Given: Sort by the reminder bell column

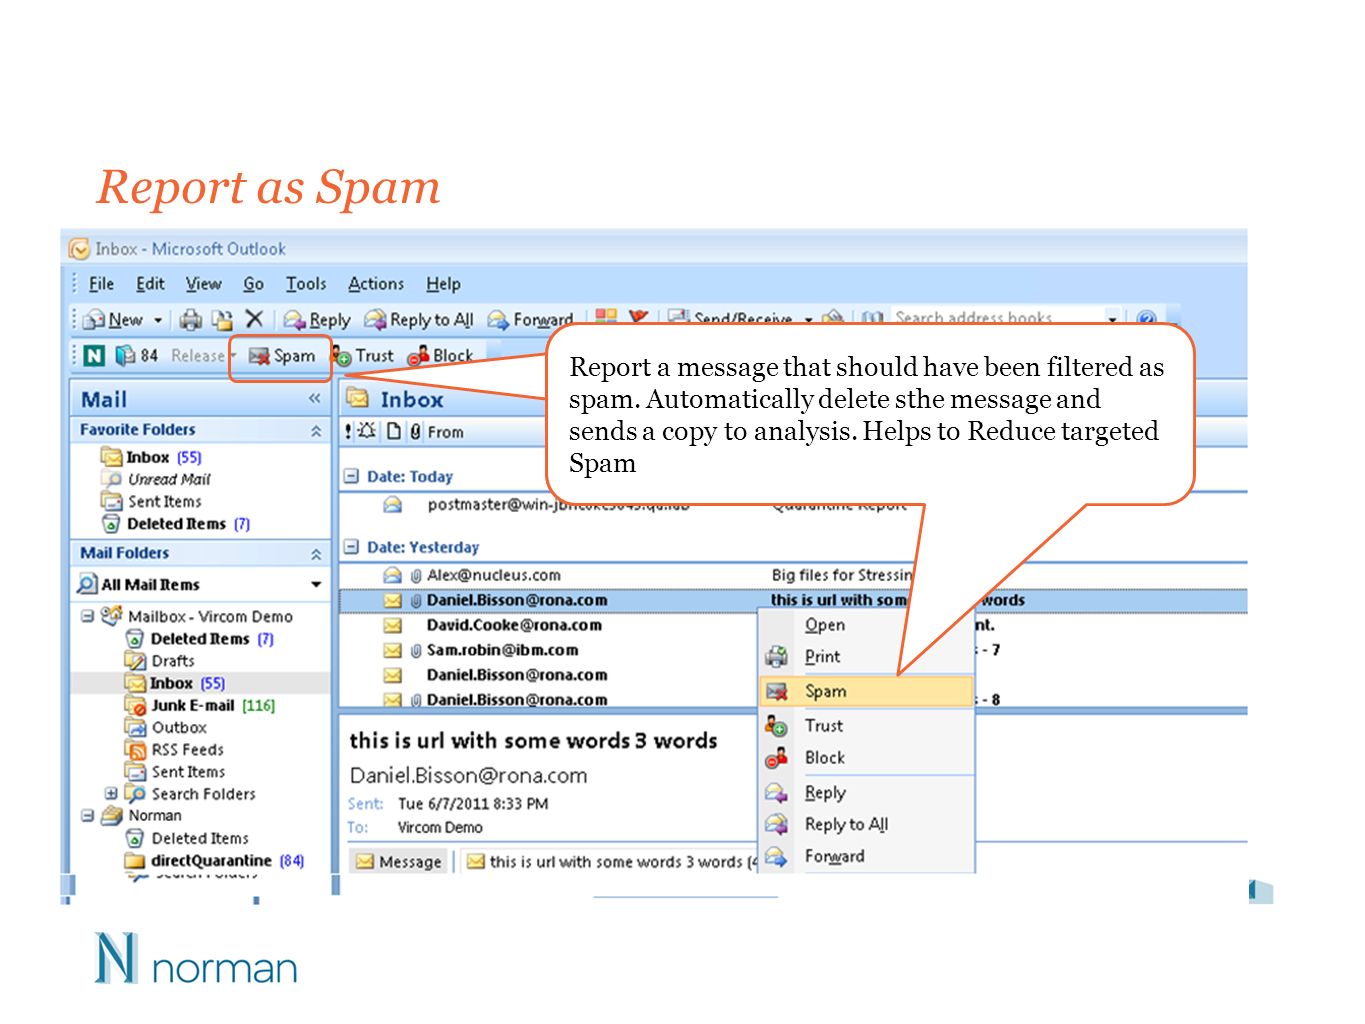Looking at the screenshot, I should pos(367,432).
